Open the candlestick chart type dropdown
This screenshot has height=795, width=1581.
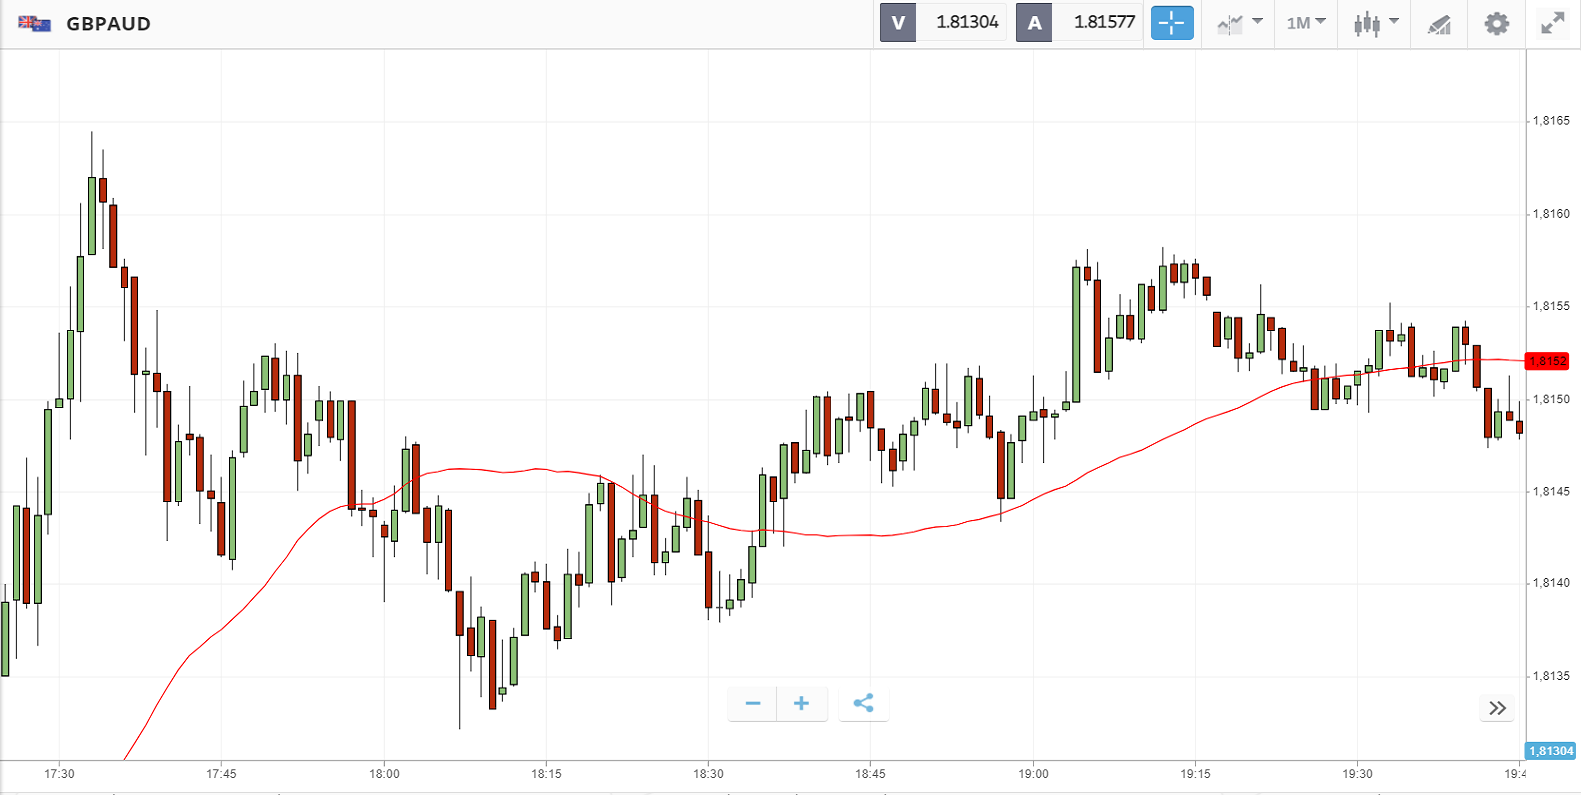coord(1375,23)
